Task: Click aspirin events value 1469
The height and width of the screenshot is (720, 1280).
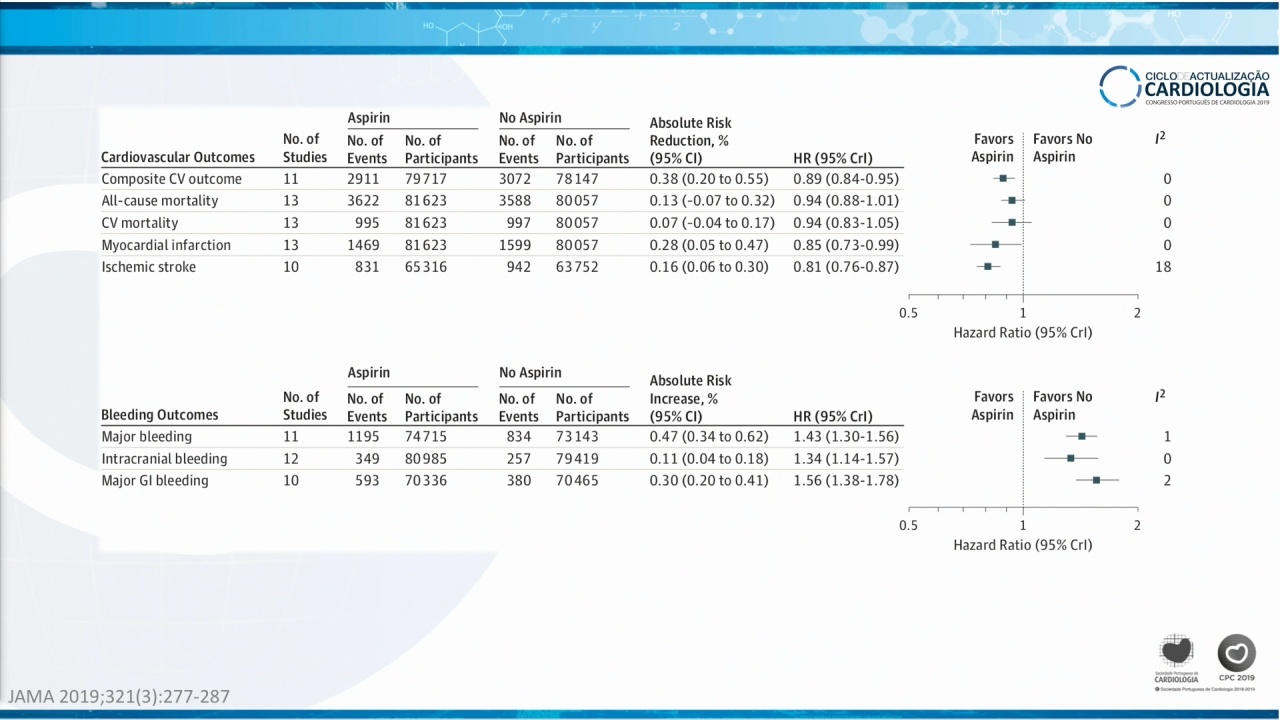Action: pyautogui.click(x=364, y=245)
